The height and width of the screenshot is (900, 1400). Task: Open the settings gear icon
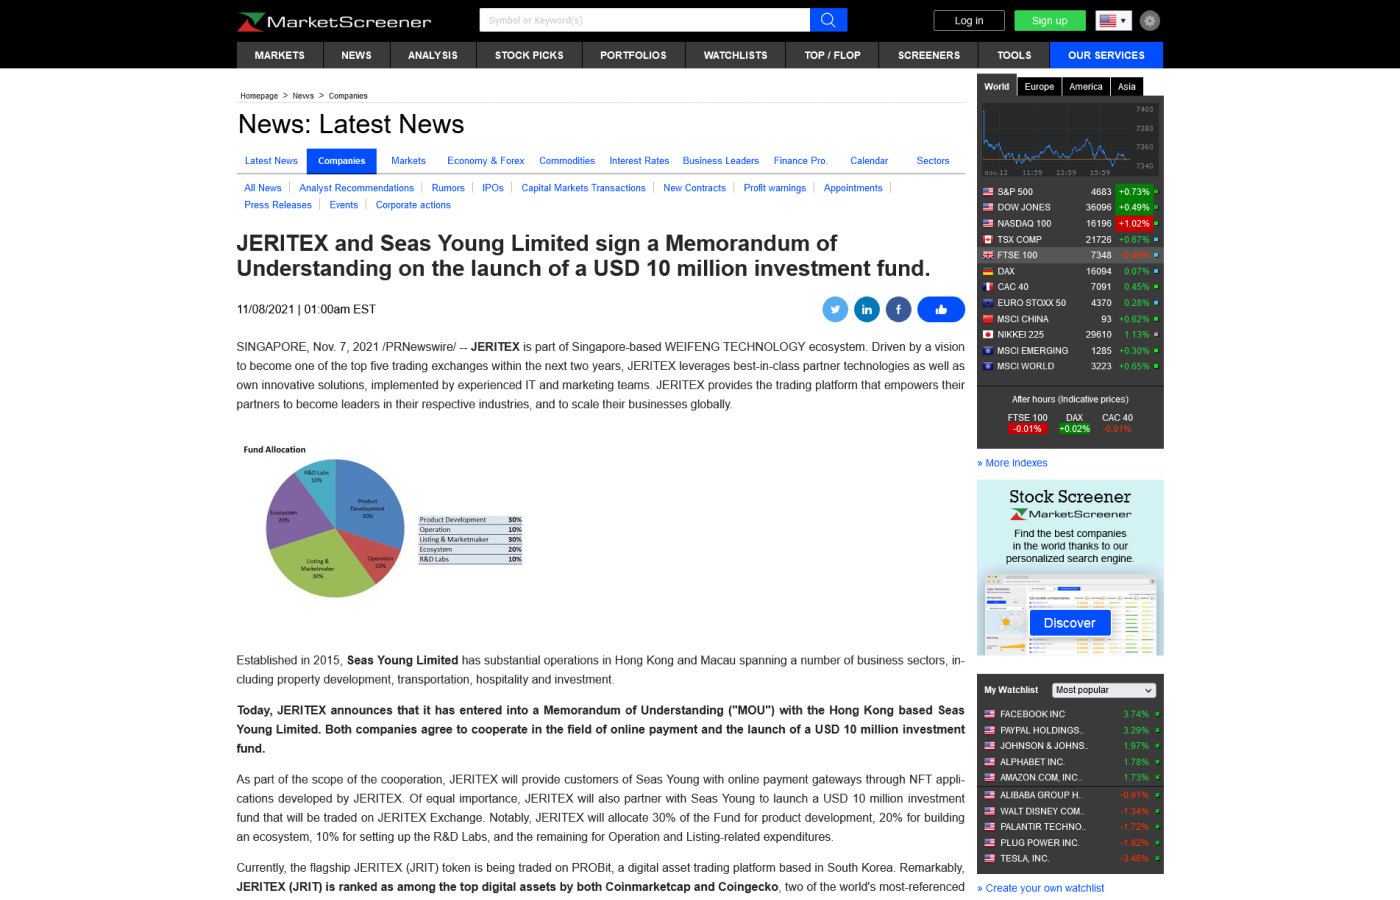(1150, 20)
